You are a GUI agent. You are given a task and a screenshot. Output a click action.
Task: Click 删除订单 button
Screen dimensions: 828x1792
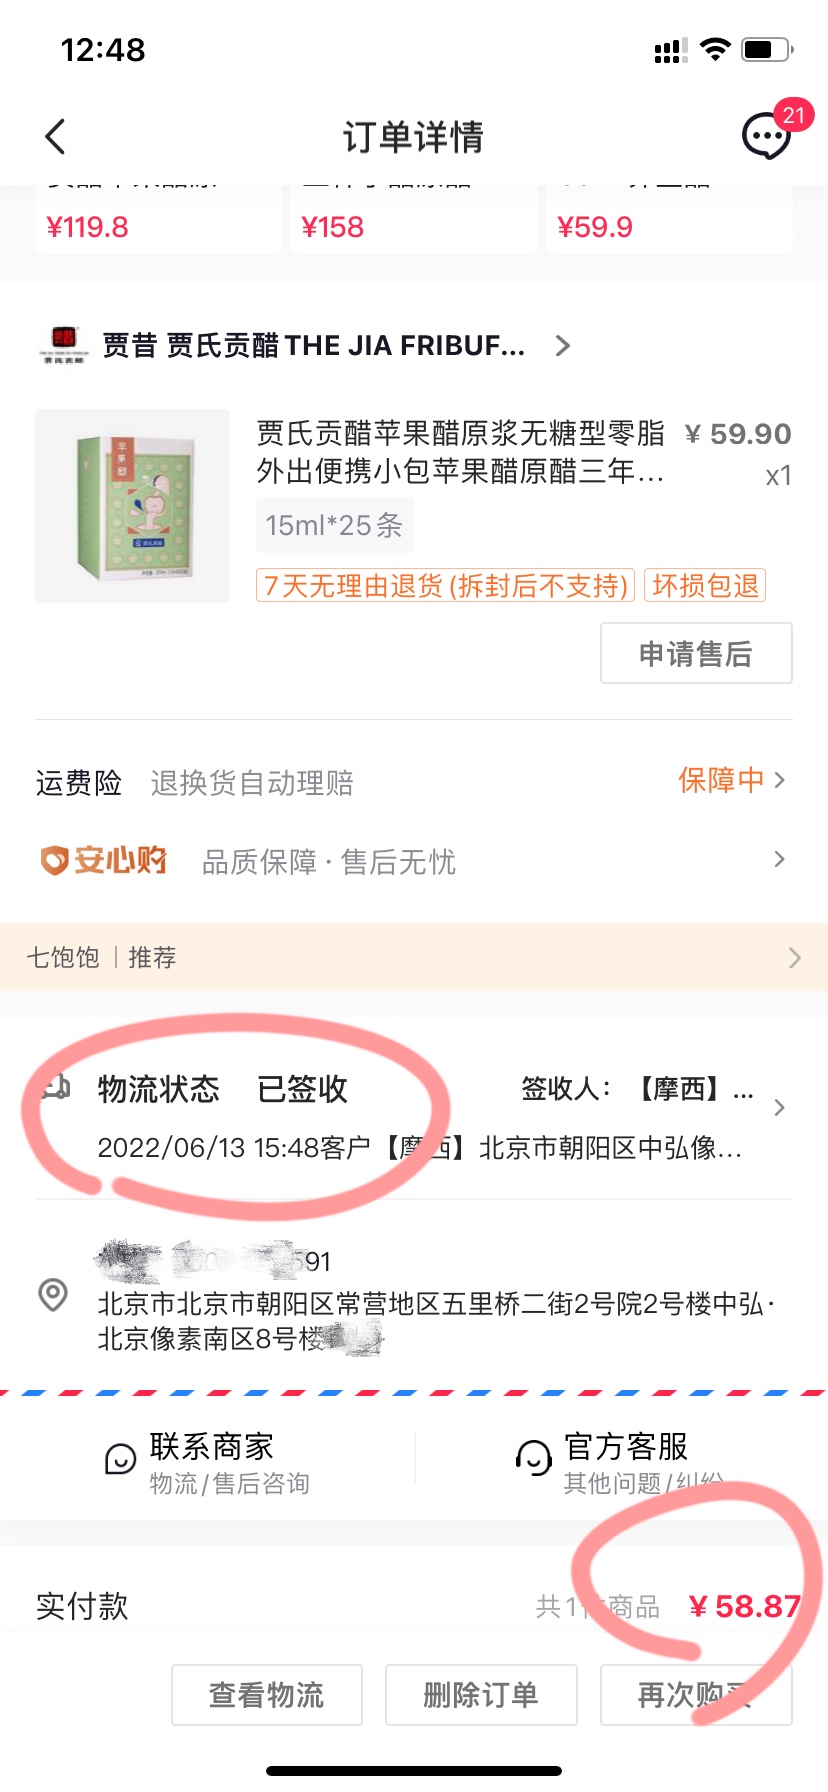[x=481, y=1695]
